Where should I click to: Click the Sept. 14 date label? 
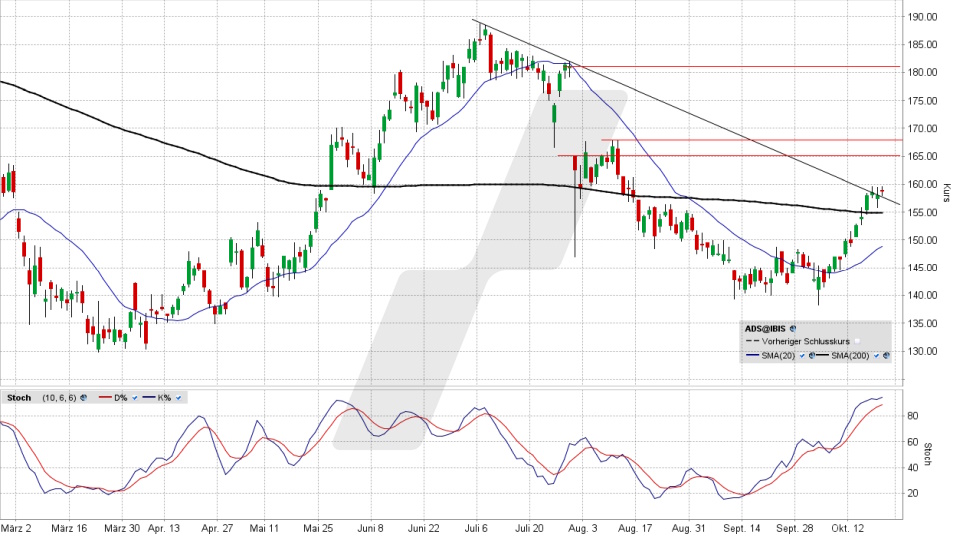click(x=742, y=528)
